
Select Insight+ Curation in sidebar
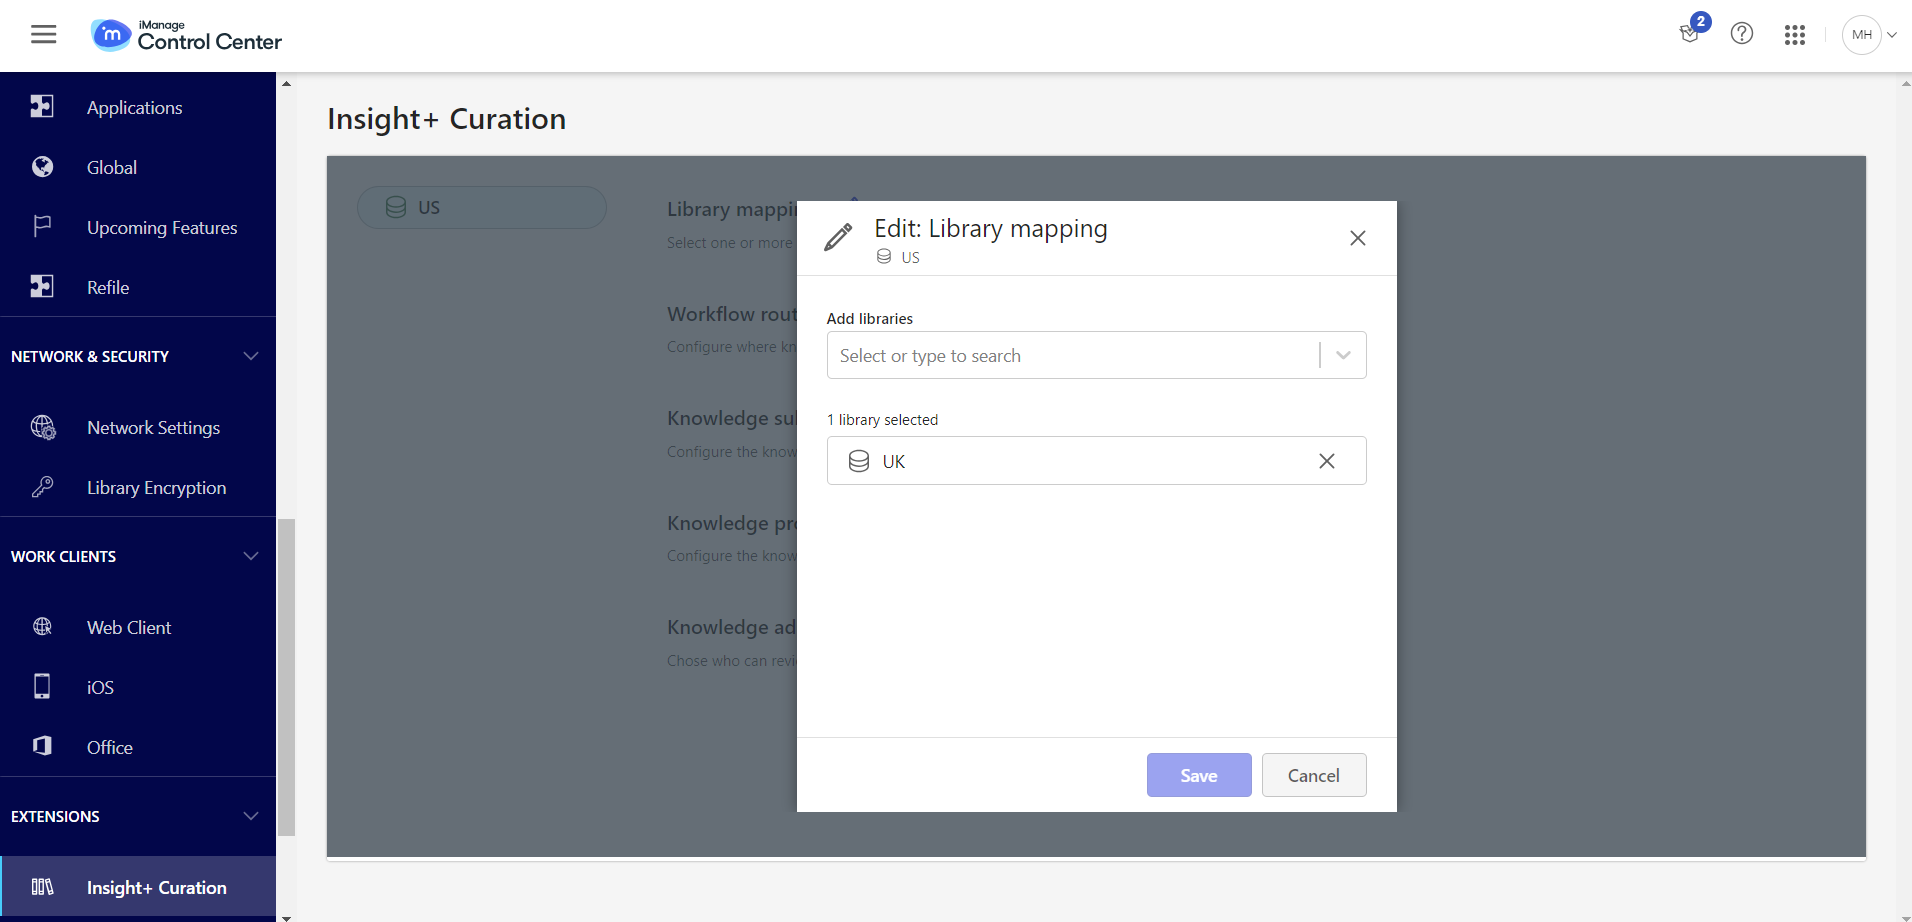(156, 888)
